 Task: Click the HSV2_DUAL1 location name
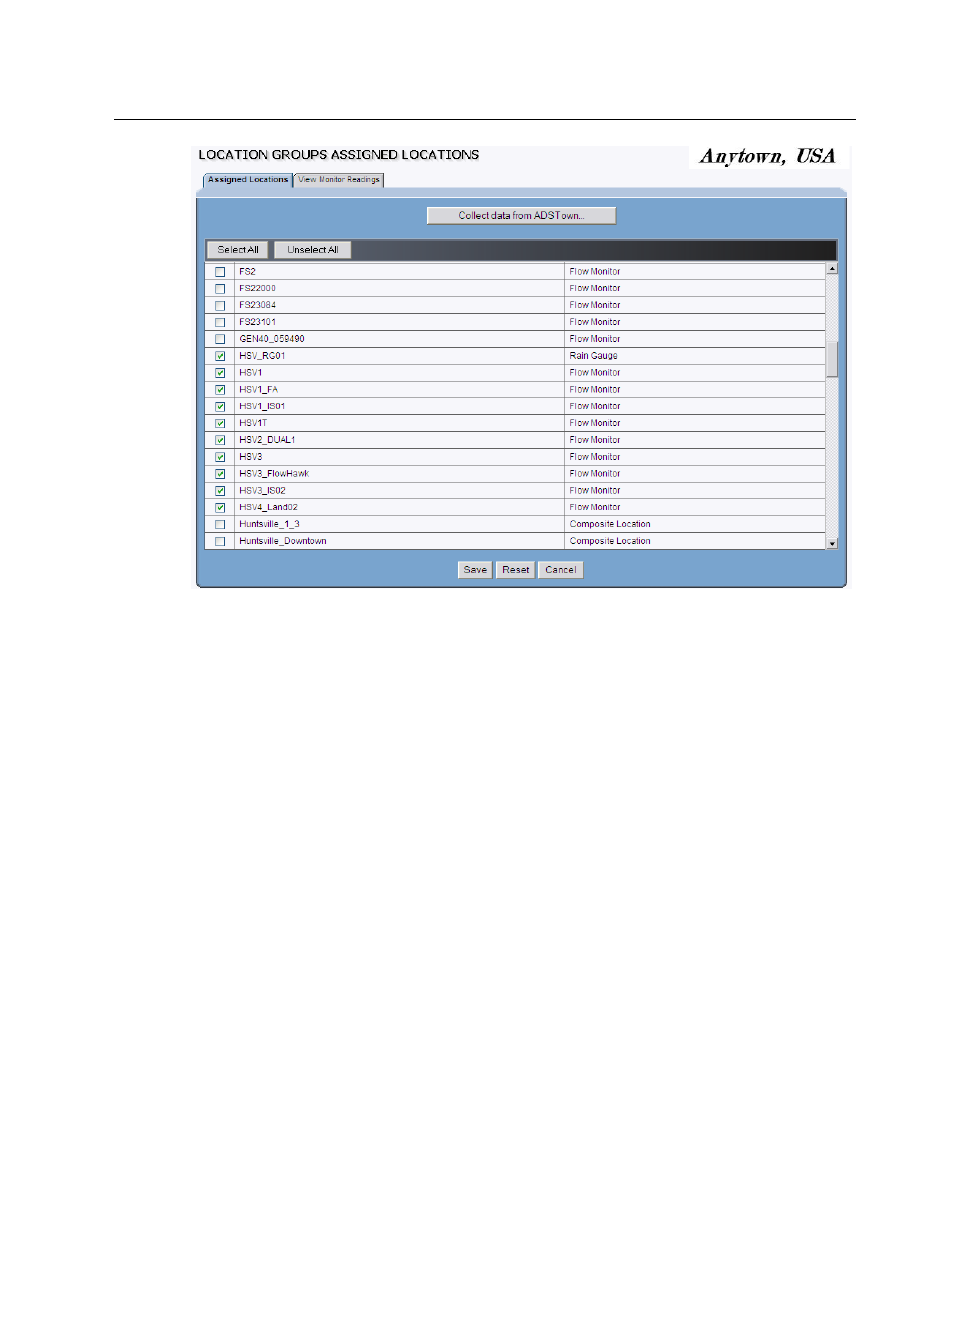click(267, 440)
